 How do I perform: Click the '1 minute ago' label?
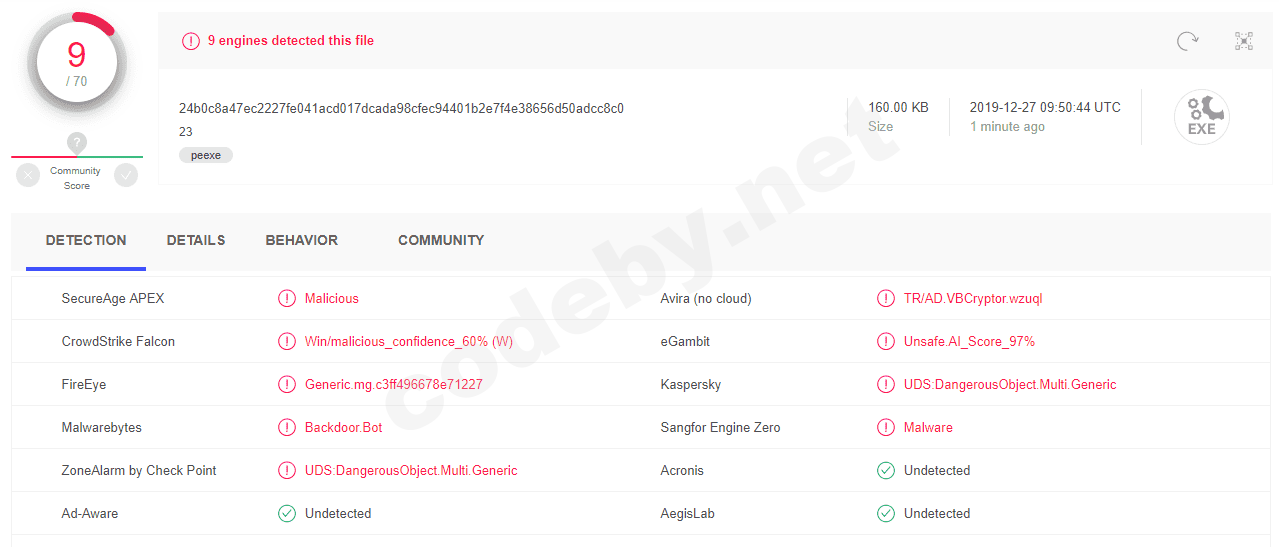(x=1007, y=127)
